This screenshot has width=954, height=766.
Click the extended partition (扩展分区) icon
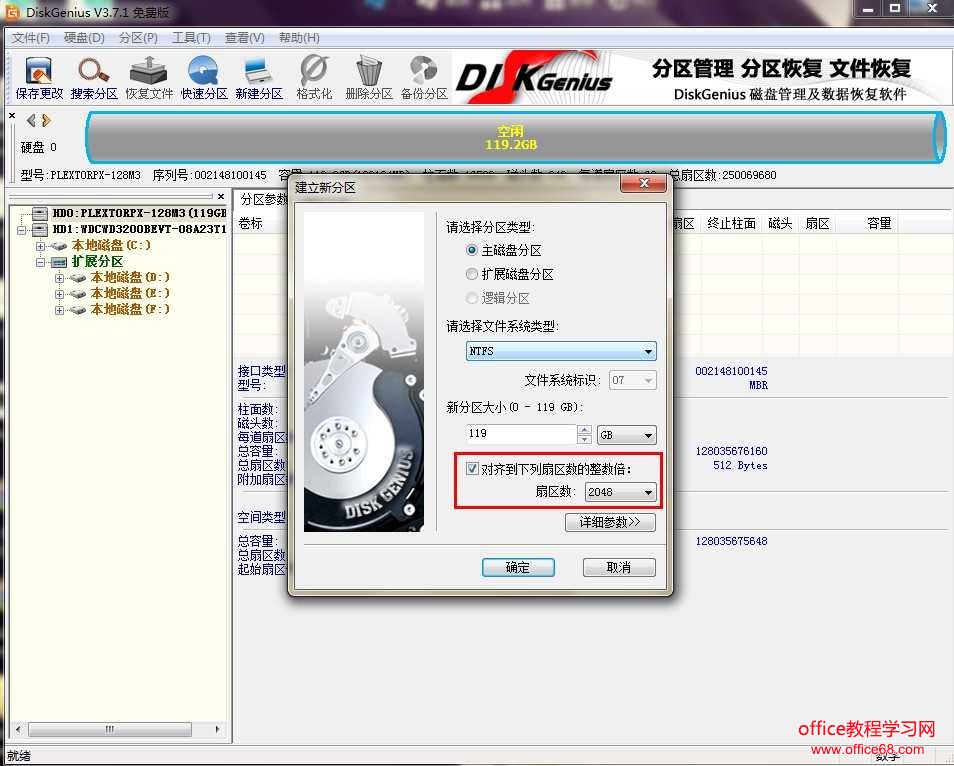[59, 262]
